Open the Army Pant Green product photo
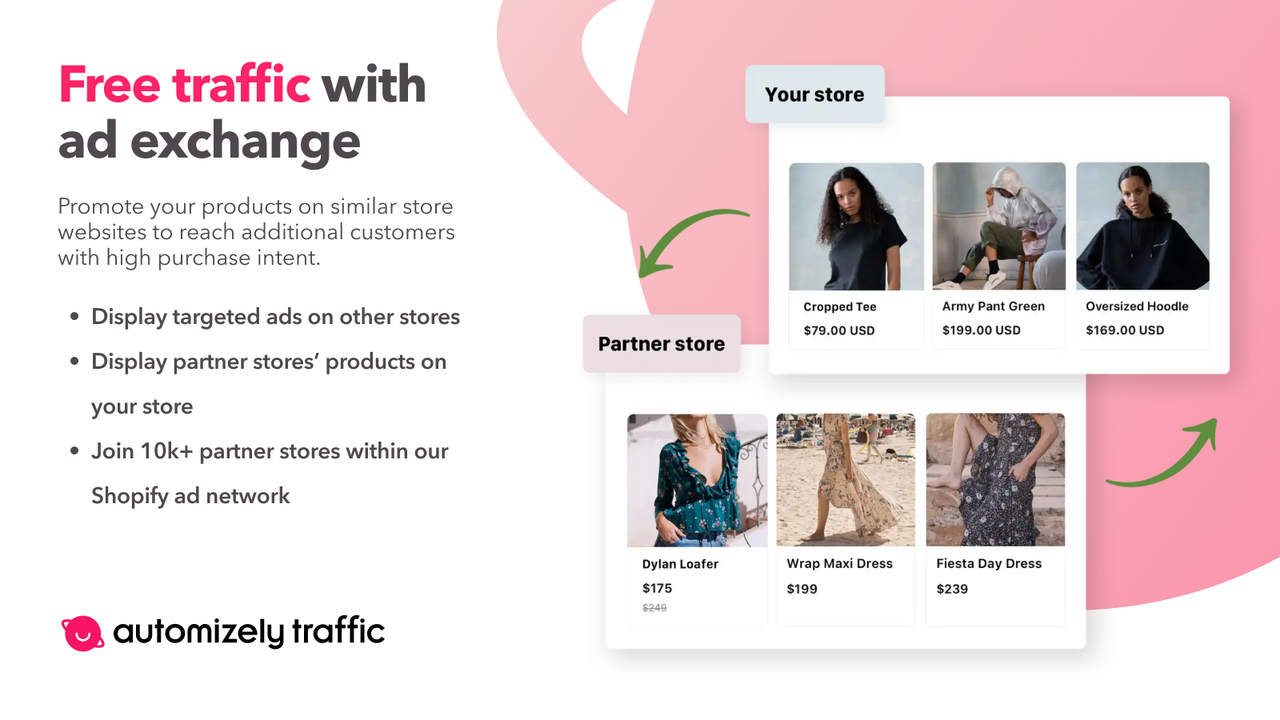 (999, 227)
